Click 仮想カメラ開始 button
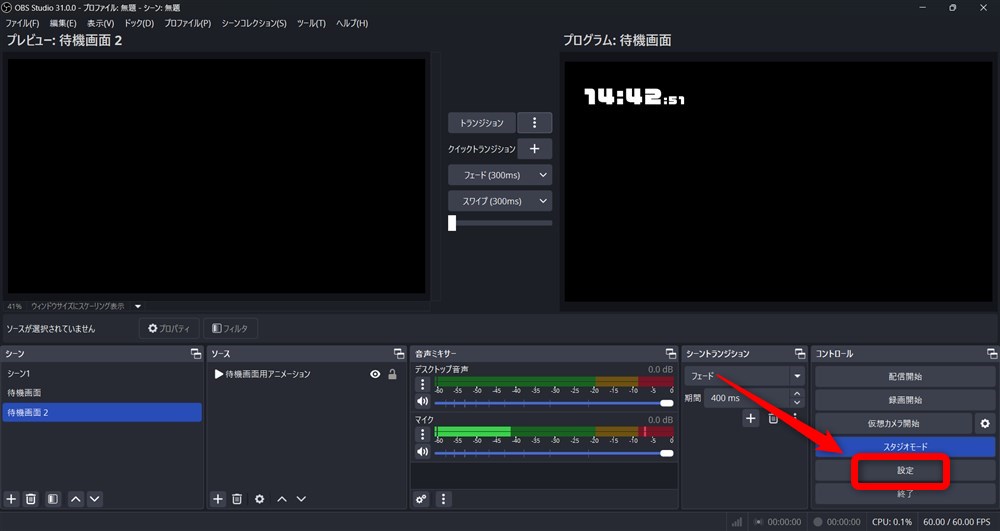This screenshot has height=531, width=1000. coord(893,423)
